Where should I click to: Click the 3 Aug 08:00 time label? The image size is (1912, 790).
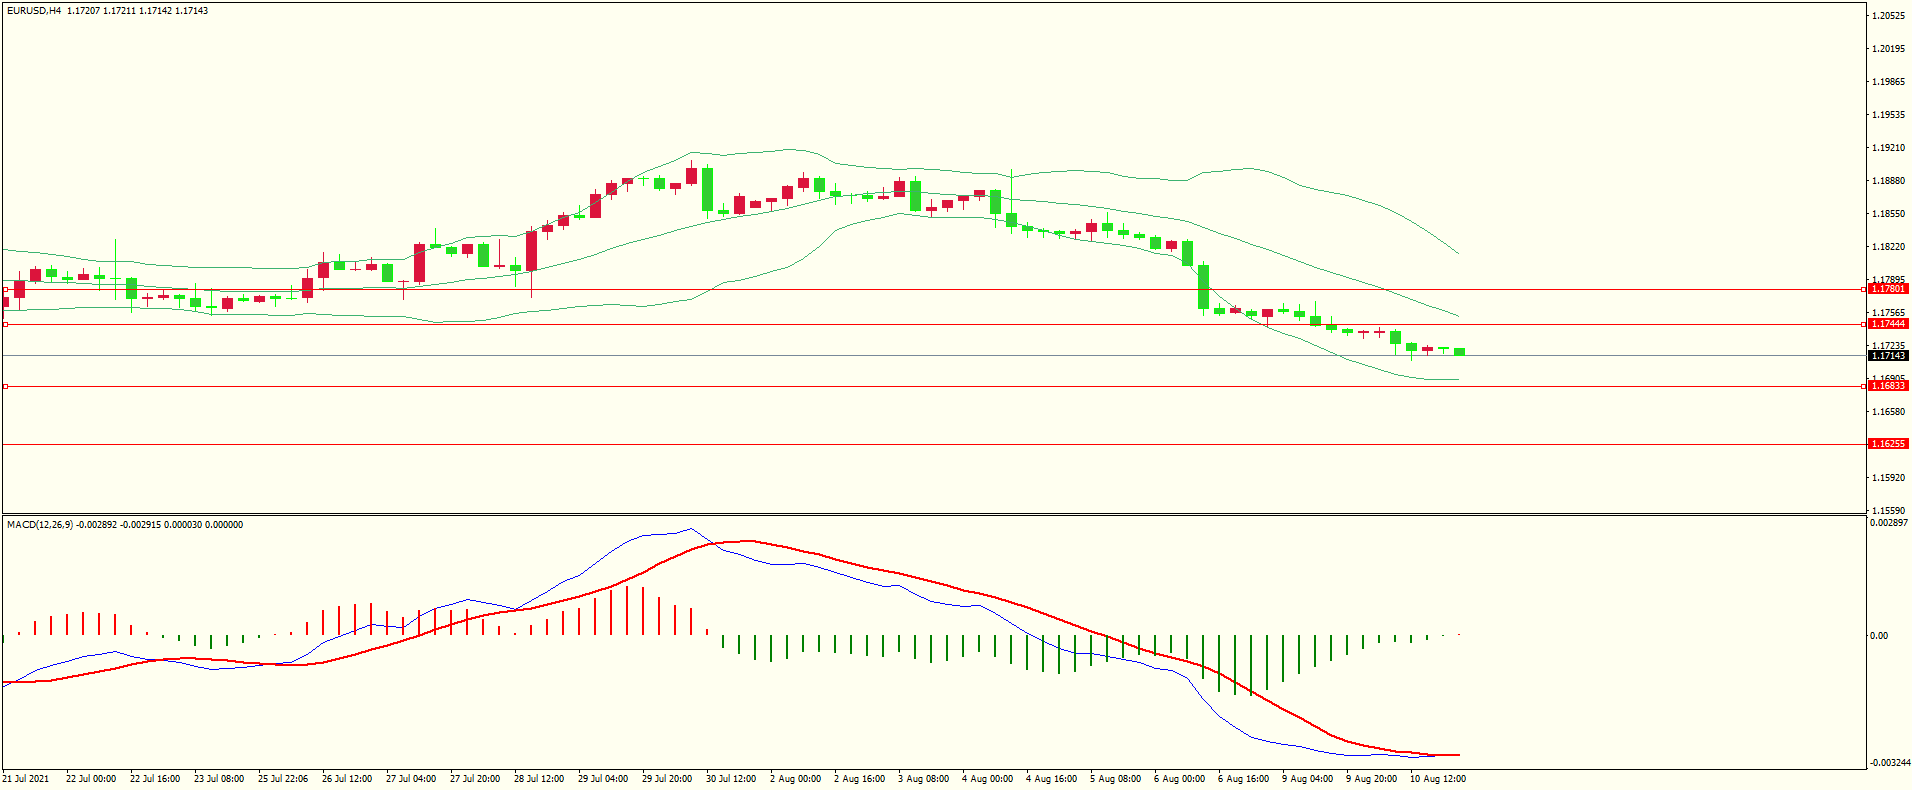923,779
